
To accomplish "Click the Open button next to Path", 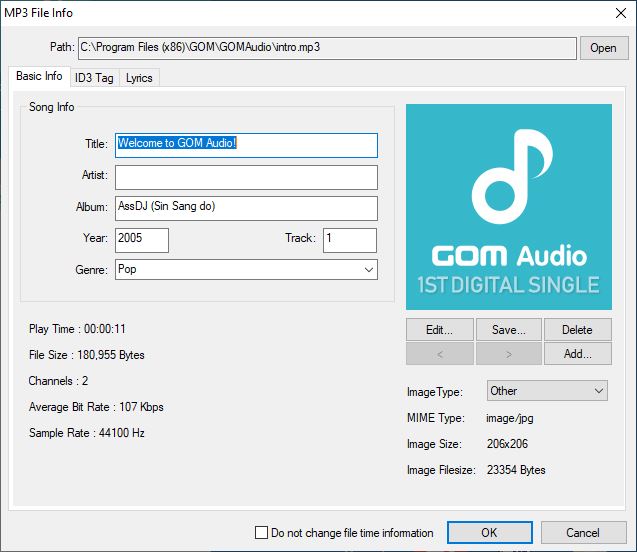I will pyautogui.click(x=604, y=48).
